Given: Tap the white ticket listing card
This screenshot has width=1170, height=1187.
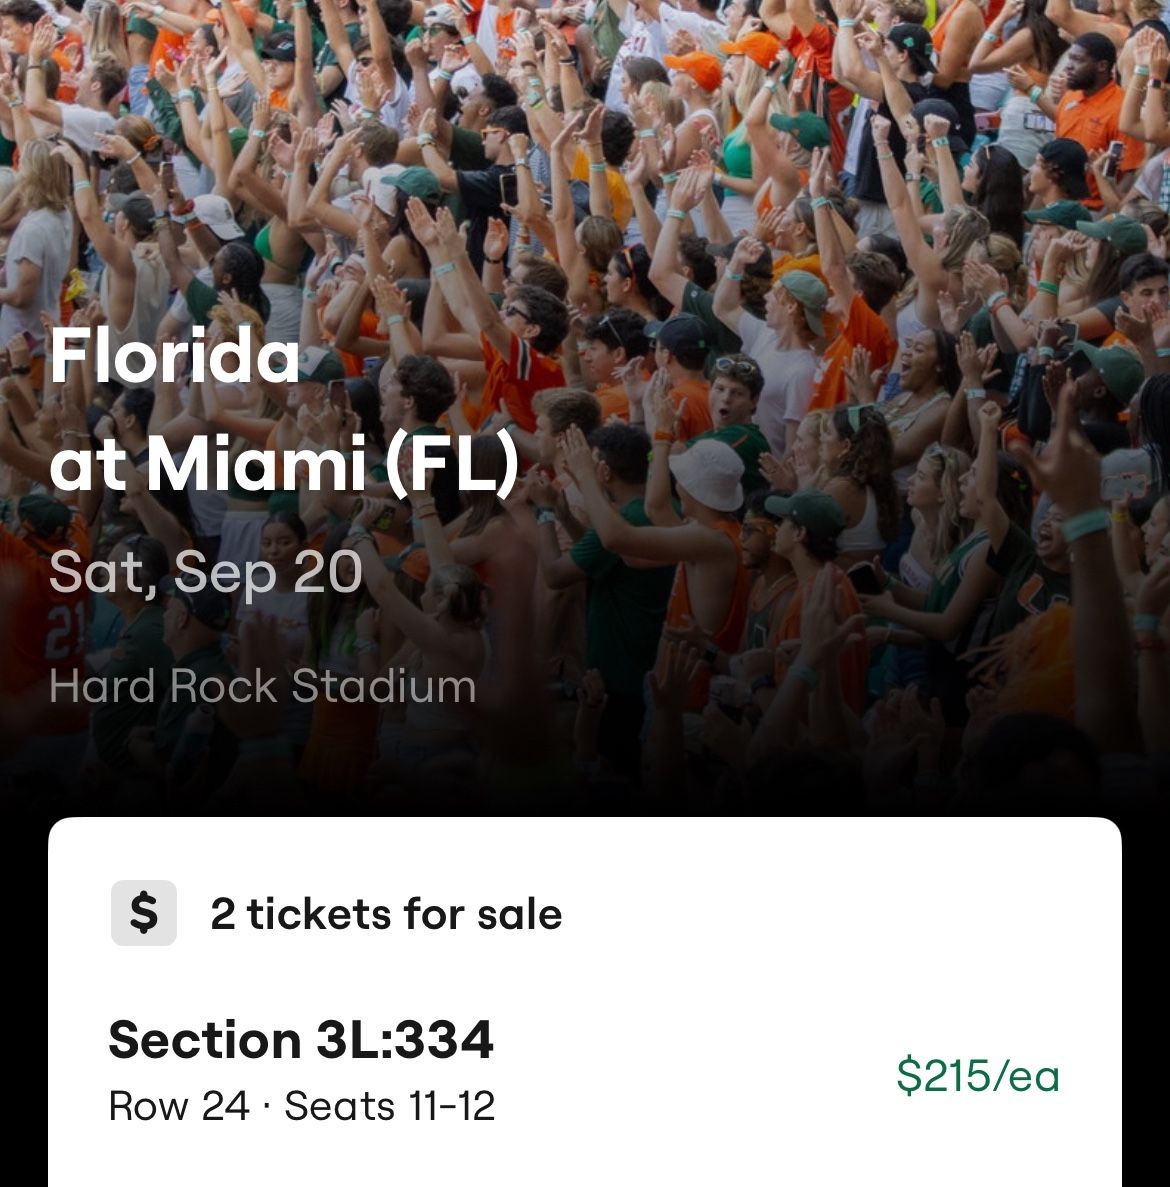Looking at the screenshot, I should [x=585, y=1000].
